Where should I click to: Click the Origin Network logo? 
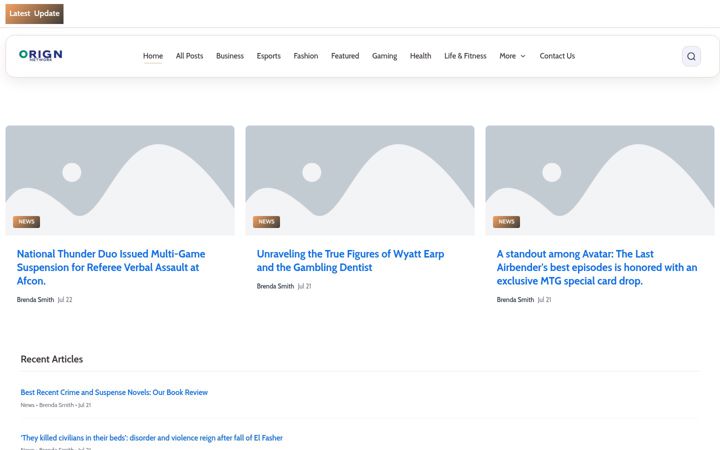tap(40, 55)
